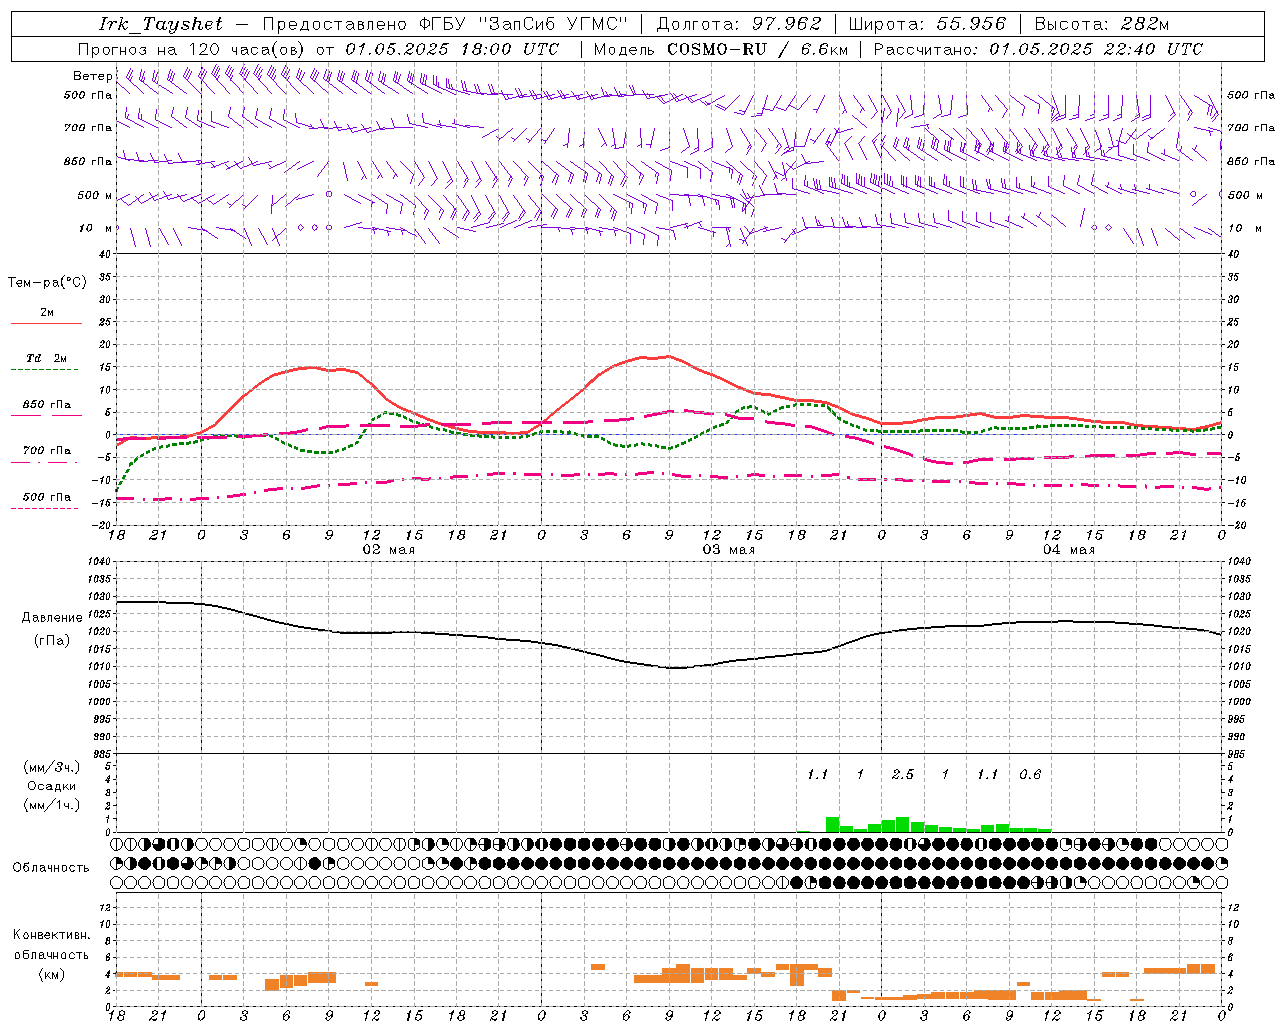Image resolution: width=1280 pixels, height=1024 pixels.
Task: Select the (мм/1ч.) precipitation unit label
Action: click(x=52, y=805)
